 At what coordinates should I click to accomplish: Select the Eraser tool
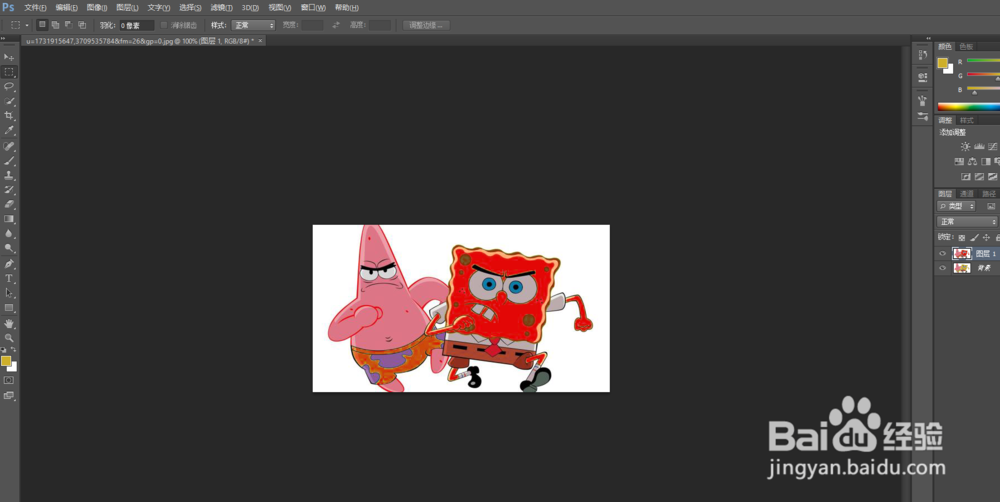[x=9, y=205]
